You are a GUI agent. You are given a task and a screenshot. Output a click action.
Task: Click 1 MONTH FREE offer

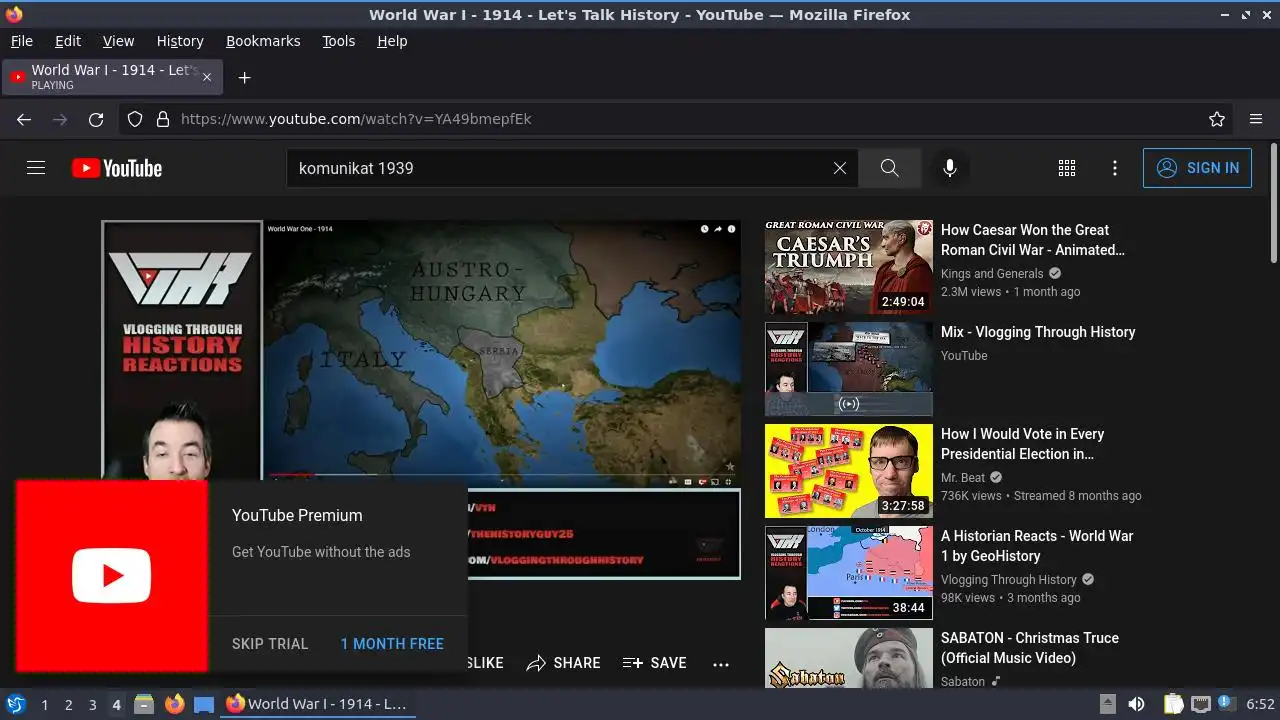[392, 644]
